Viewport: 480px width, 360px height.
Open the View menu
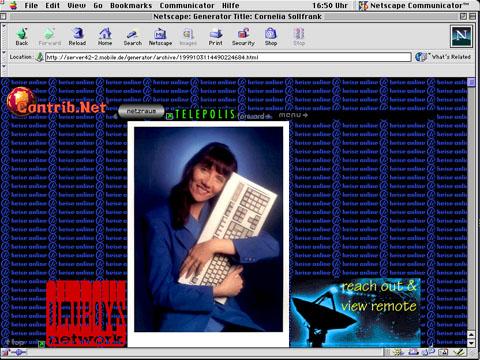coord(76,5)
